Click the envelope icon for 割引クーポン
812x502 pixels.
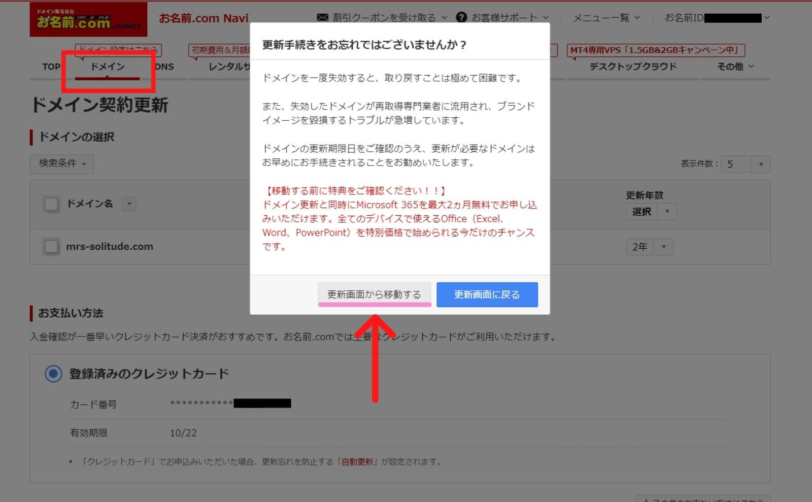[x=322, y=18]
